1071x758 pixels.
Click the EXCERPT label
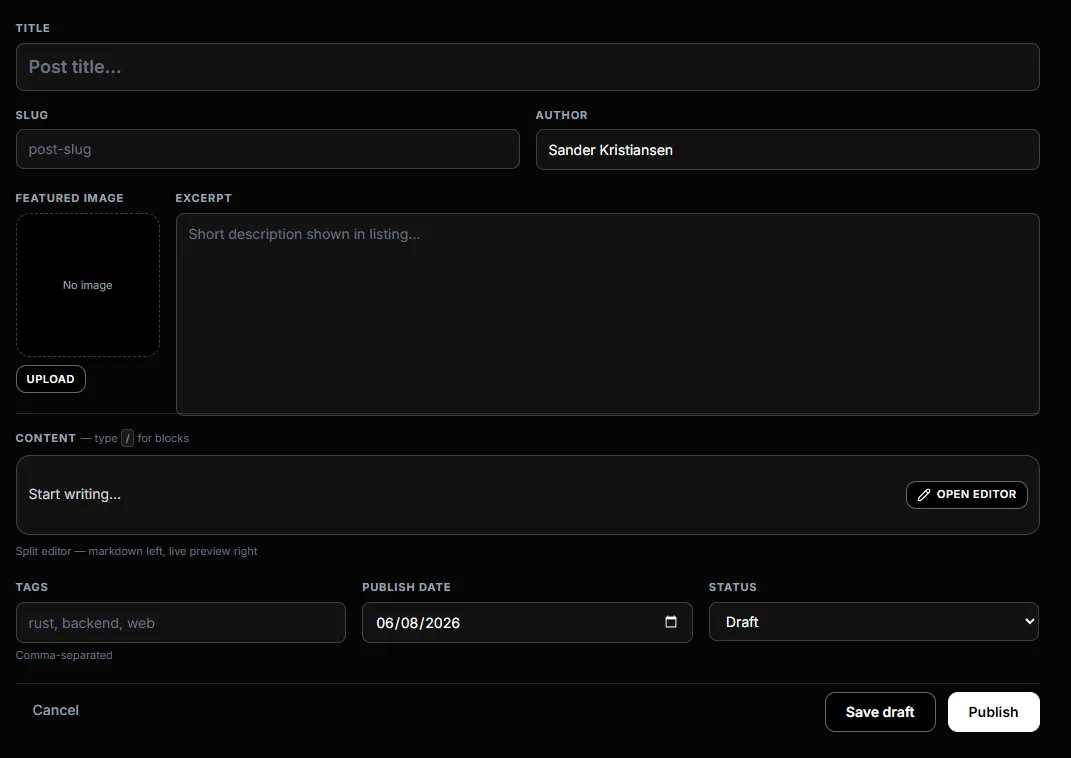click(204, 198)
